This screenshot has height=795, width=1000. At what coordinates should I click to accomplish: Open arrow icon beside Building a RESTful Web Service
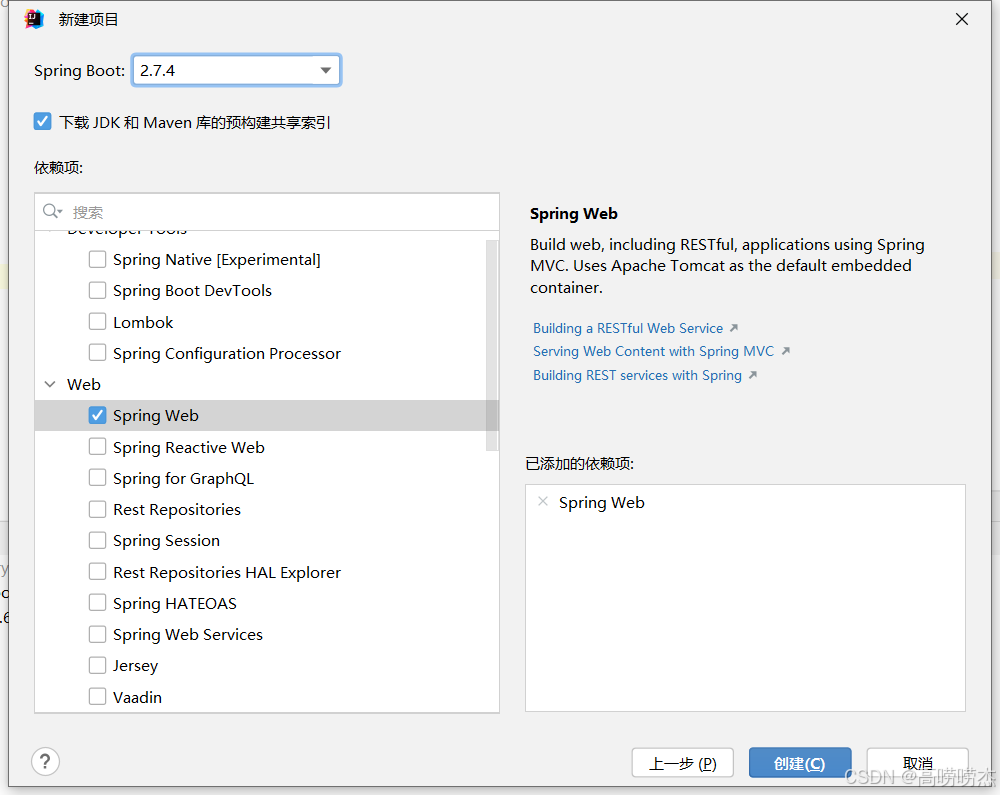coord(734,328)
